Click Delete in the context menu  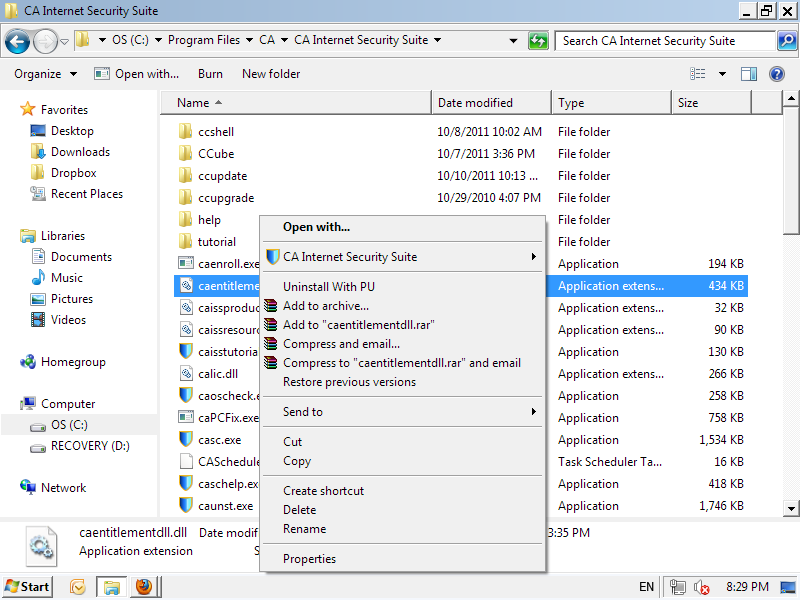tap(299, 510)
